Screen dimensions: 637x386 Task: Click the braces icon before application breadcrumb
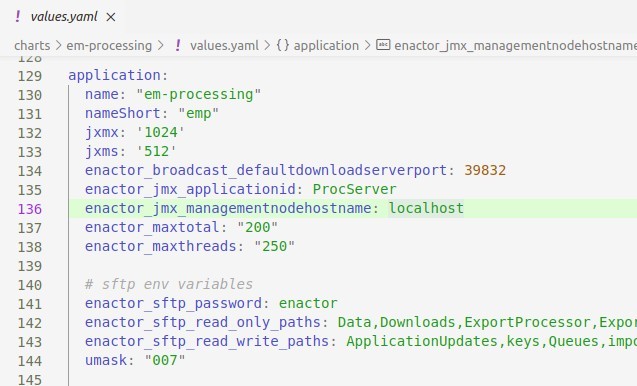(x=283, y=45)
